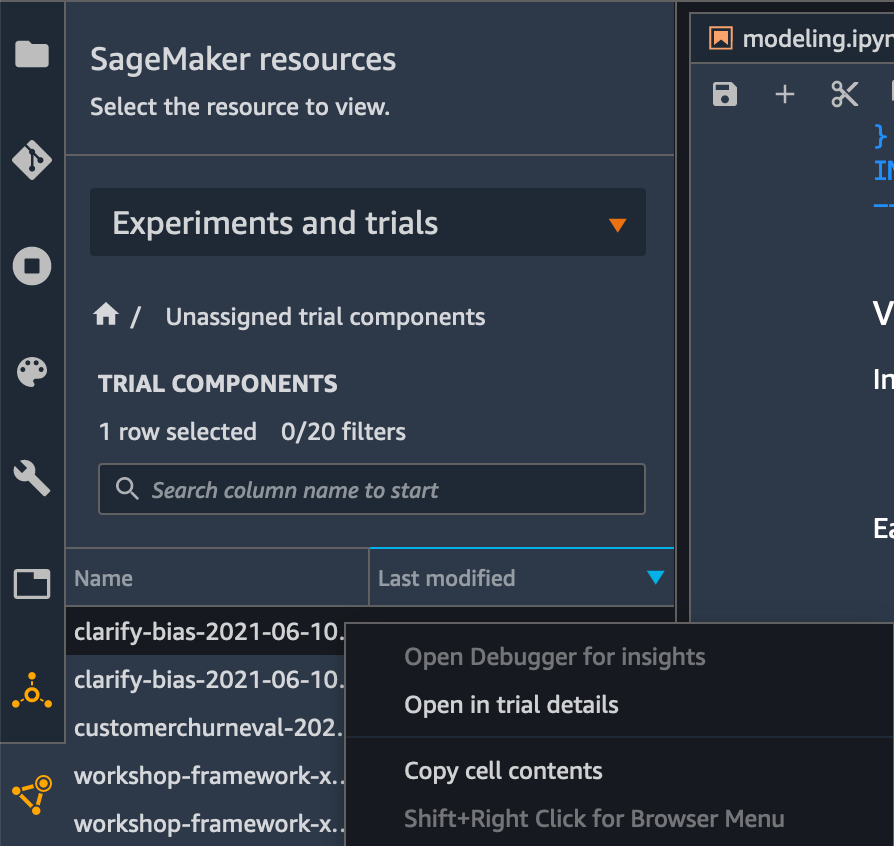Open the Git sidebar panel

tap(32, 160)
